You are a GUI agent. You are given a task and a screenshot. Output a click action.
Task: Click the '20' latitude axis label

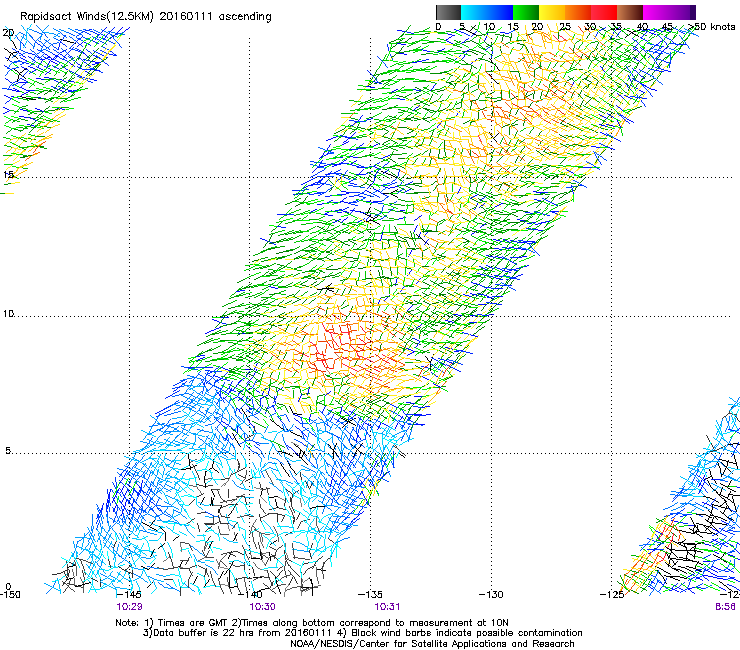click(x=8, y=32)
